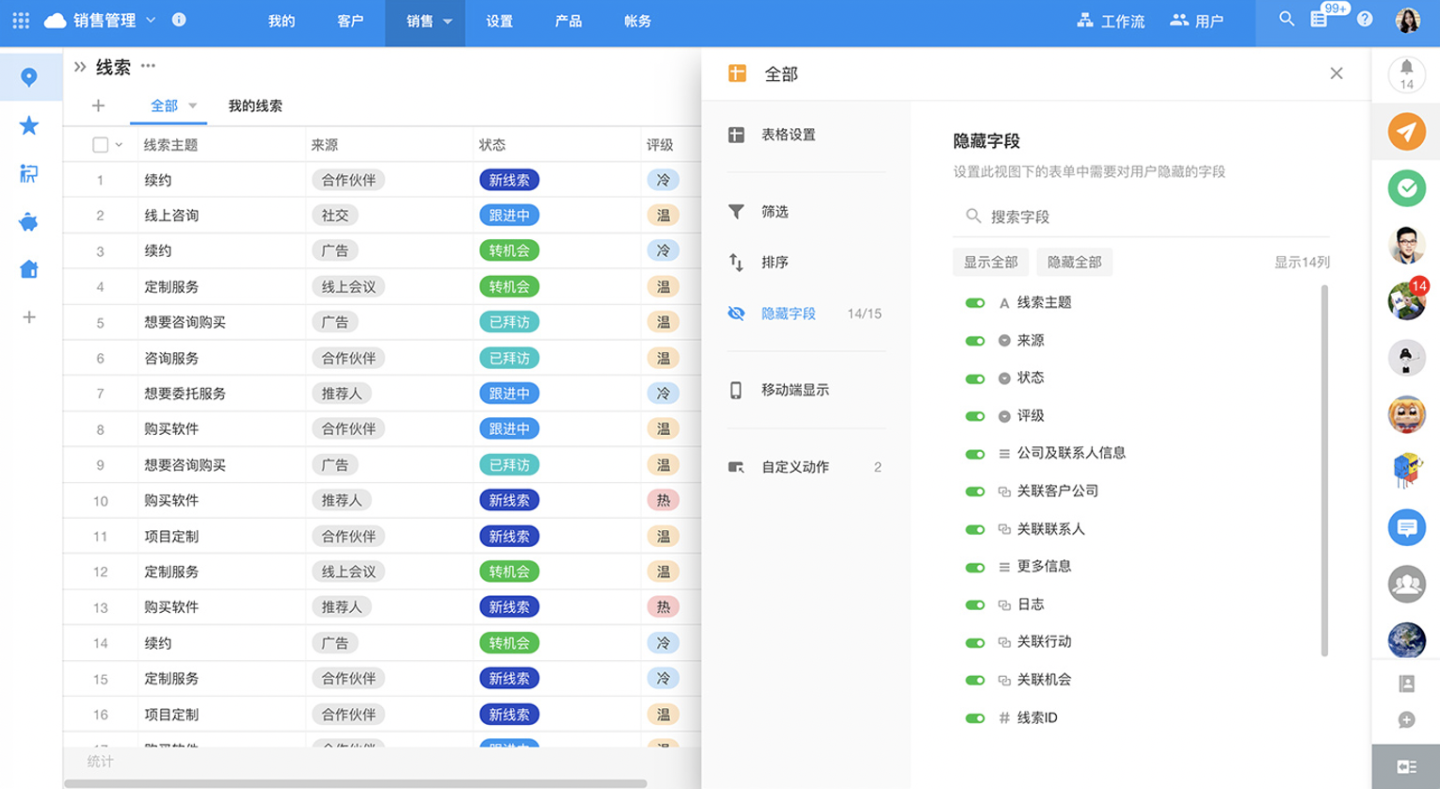Screen dimensions: 1440x789
Task: Open the 用户 users link
Action: (1197, 20)
